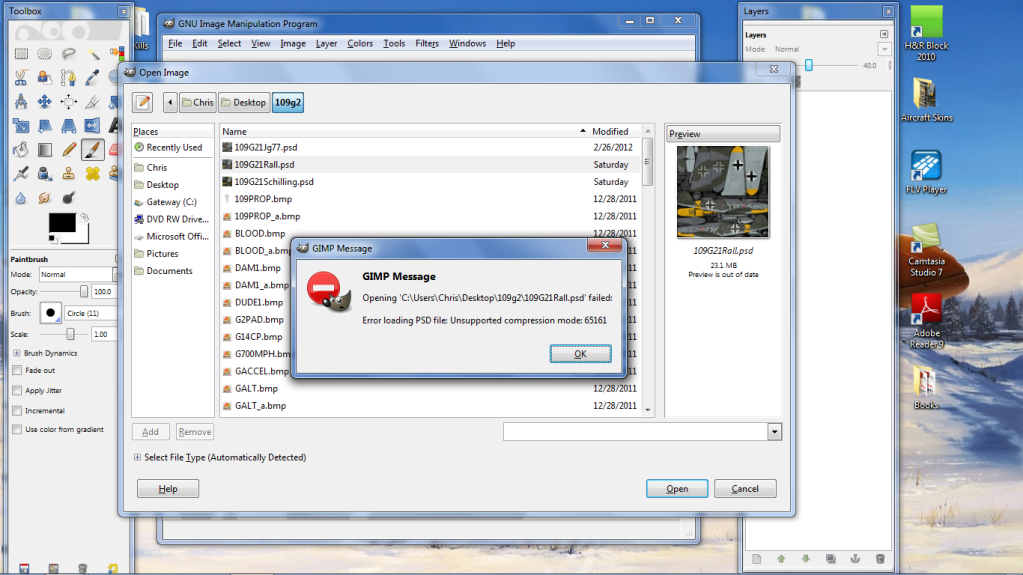Click the path back arrow button
This screenshot has width=1023, height=575.
tap(170, 102)
